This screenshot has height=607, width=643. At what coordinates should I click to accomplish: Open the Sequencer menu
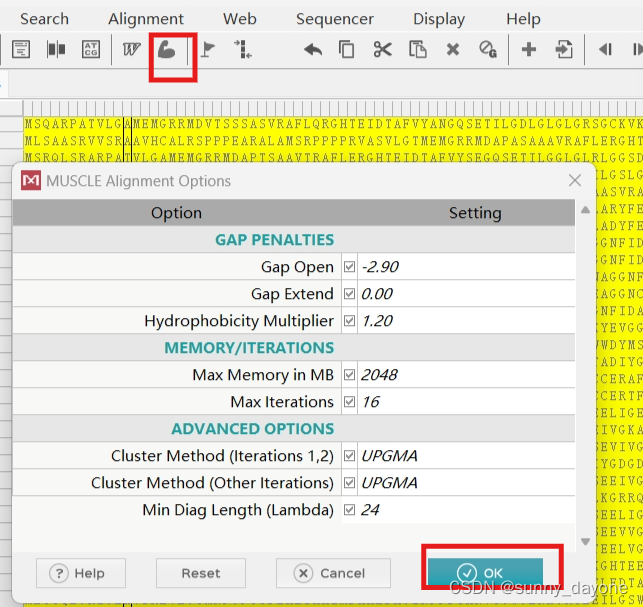335,19
